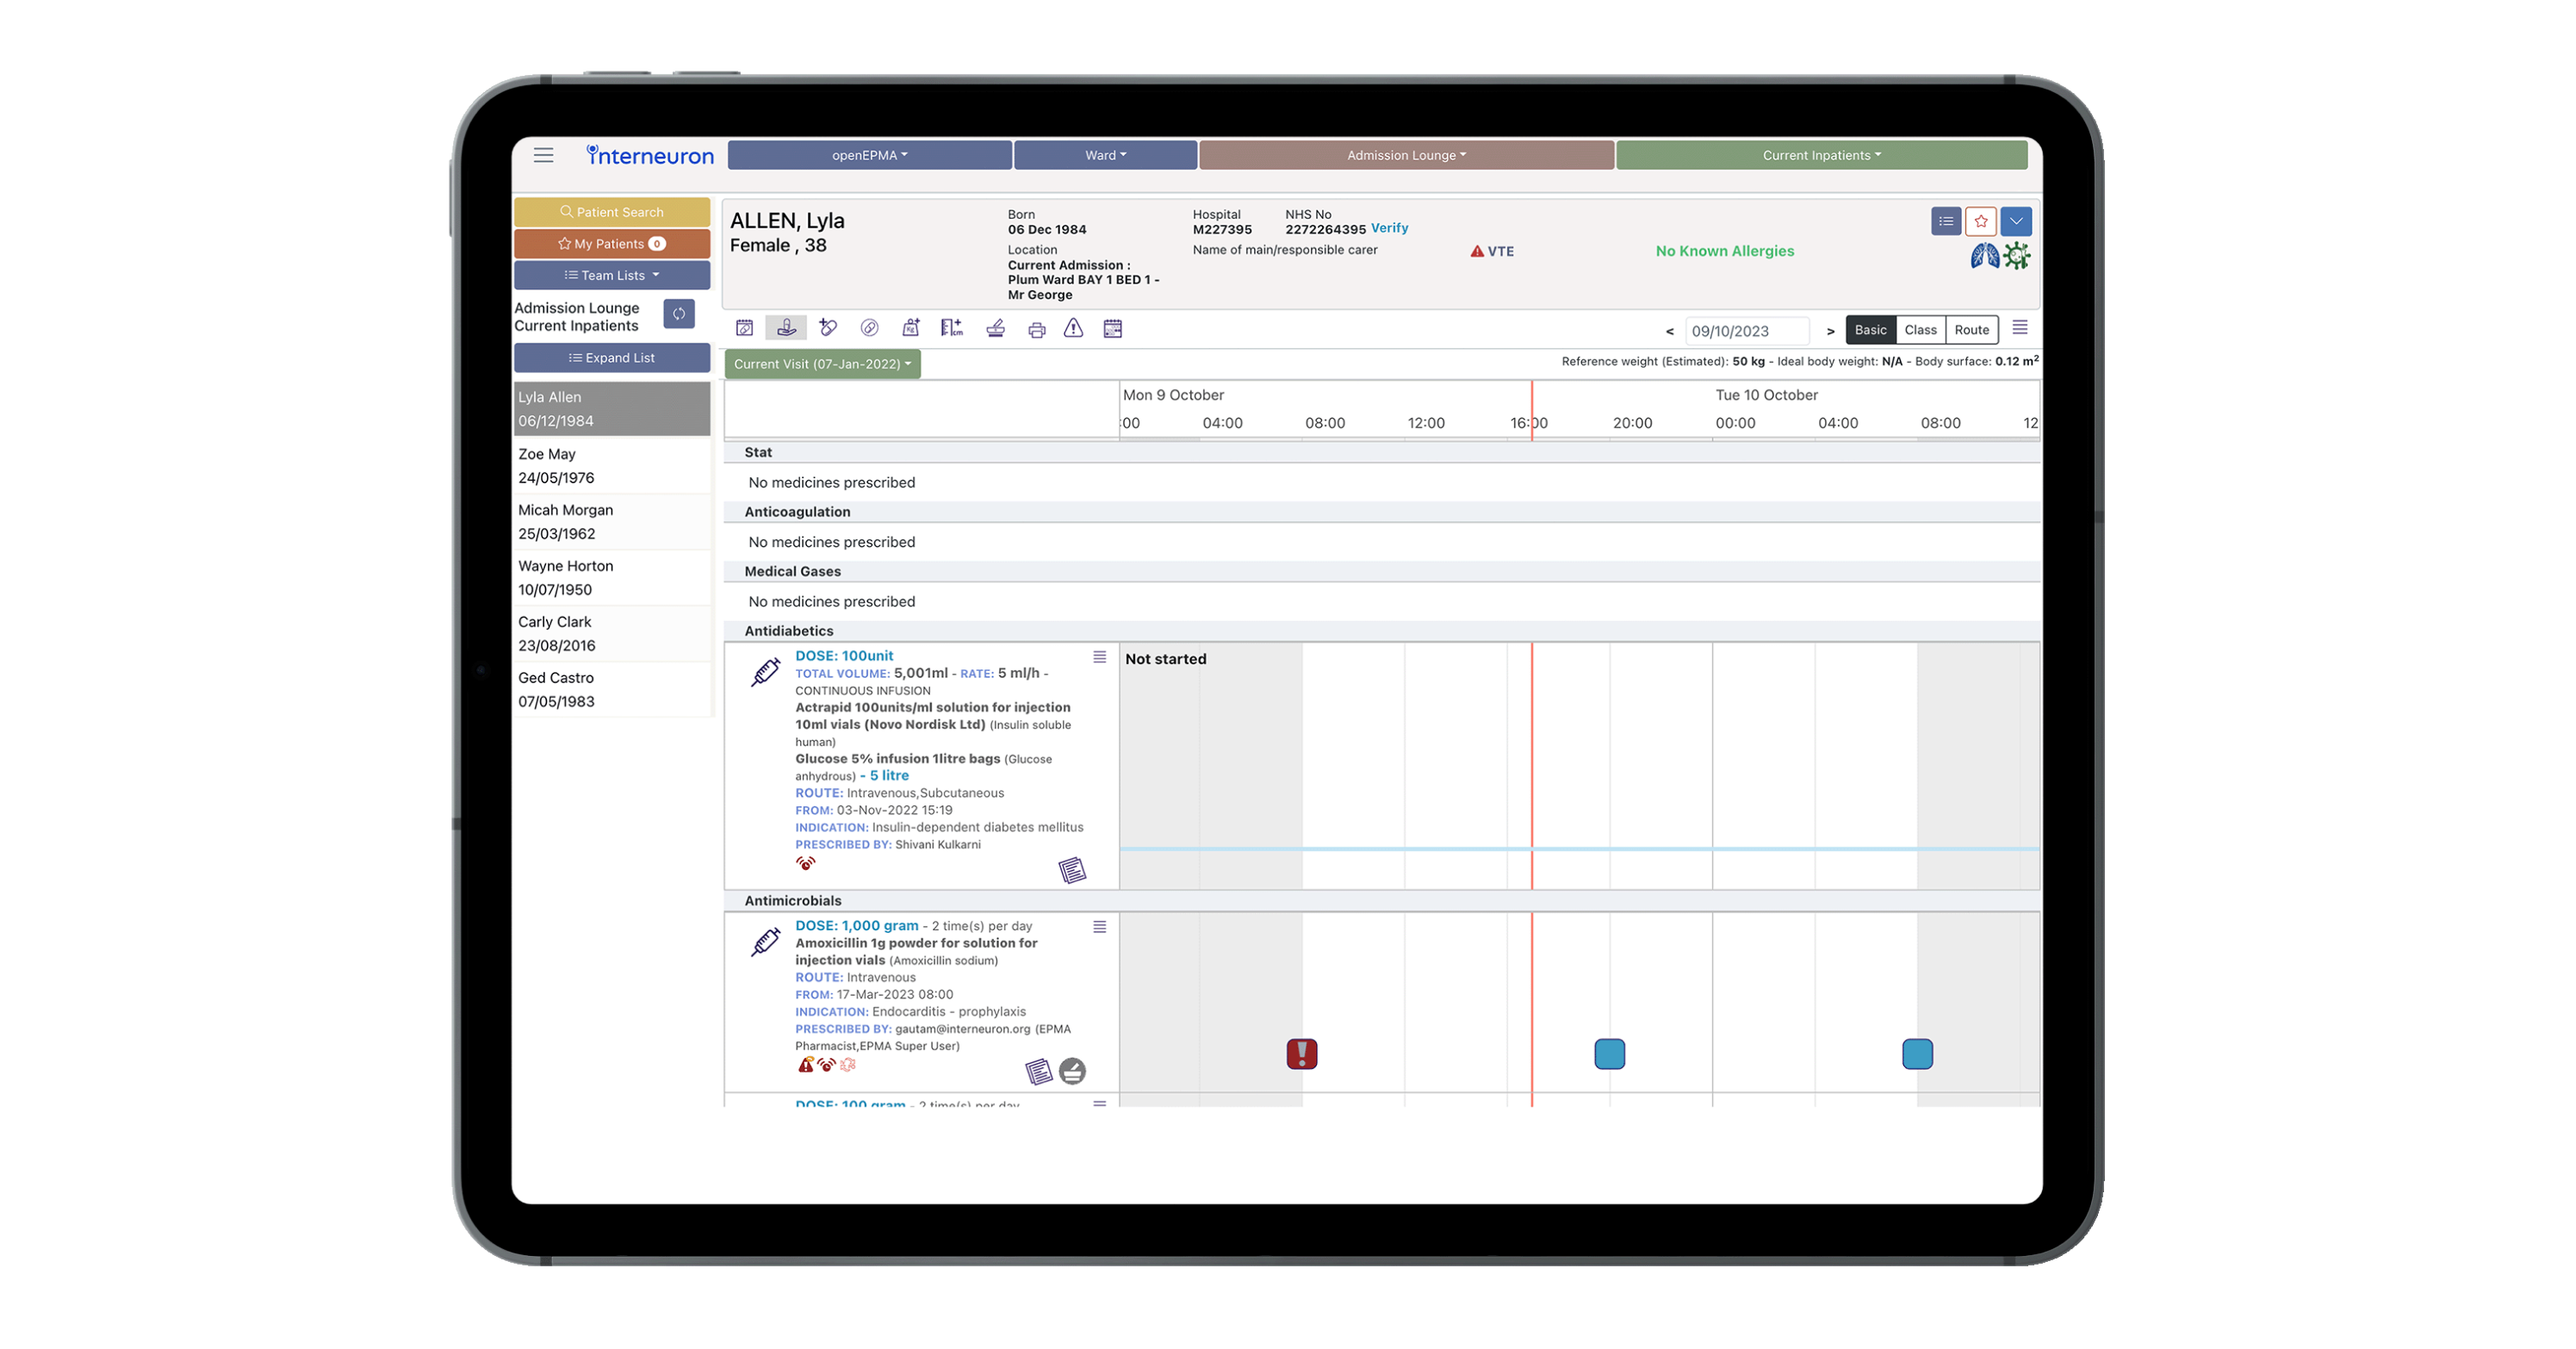This screenshot has height=1349, width=2576.
Task: Open the openEPMA module dropdown
Action: (869, 155)
